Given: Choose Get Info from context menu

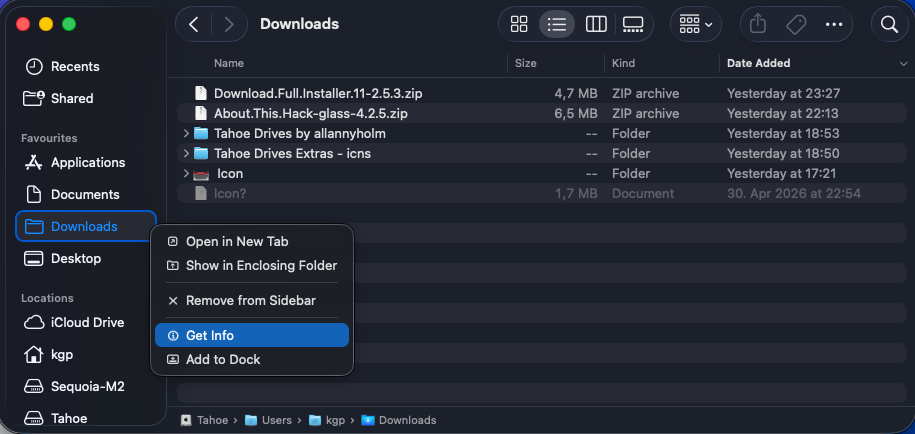Looking at the screenshot, I should point(252,335).
